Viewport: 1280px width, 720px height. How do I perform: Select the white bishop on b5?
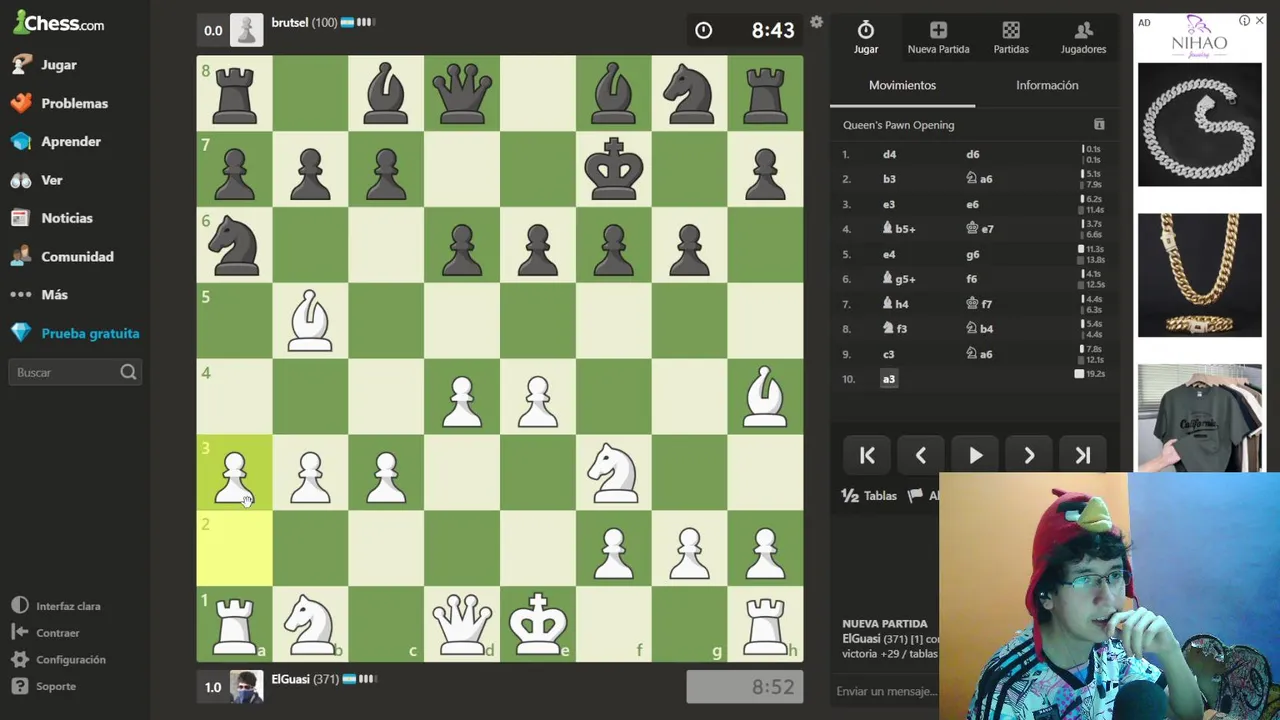pyautogui.click(x=310, y=320)
